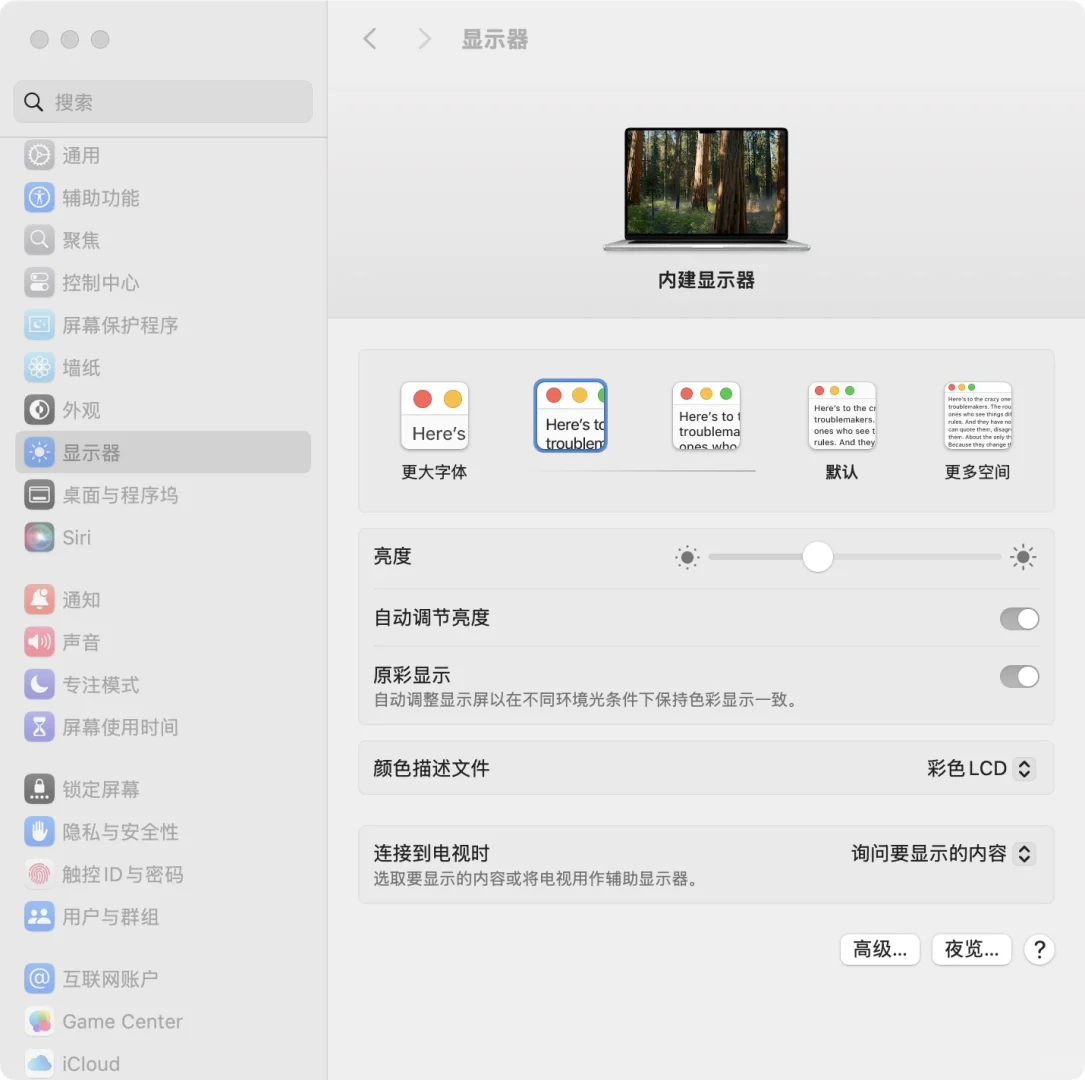Viewport: 1085px width, 1080px height.
Task: Click the 触控 ID 与密码 label
Action: (x=123, y=875)
